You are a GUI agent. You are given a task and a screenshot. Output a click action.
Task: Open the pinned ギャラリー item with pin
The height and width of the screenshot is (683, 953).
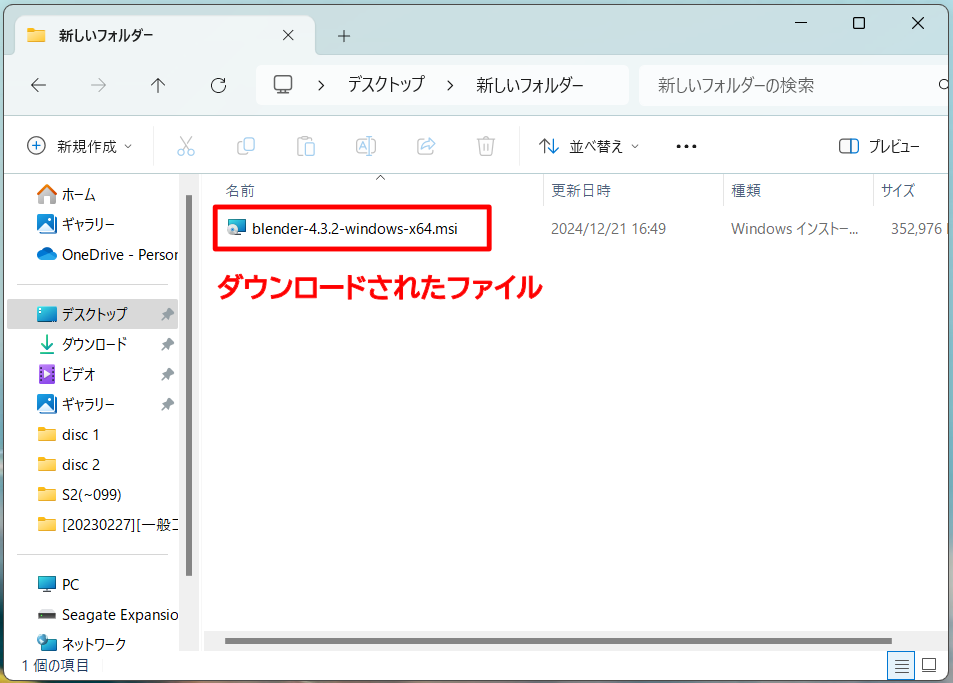92,404
